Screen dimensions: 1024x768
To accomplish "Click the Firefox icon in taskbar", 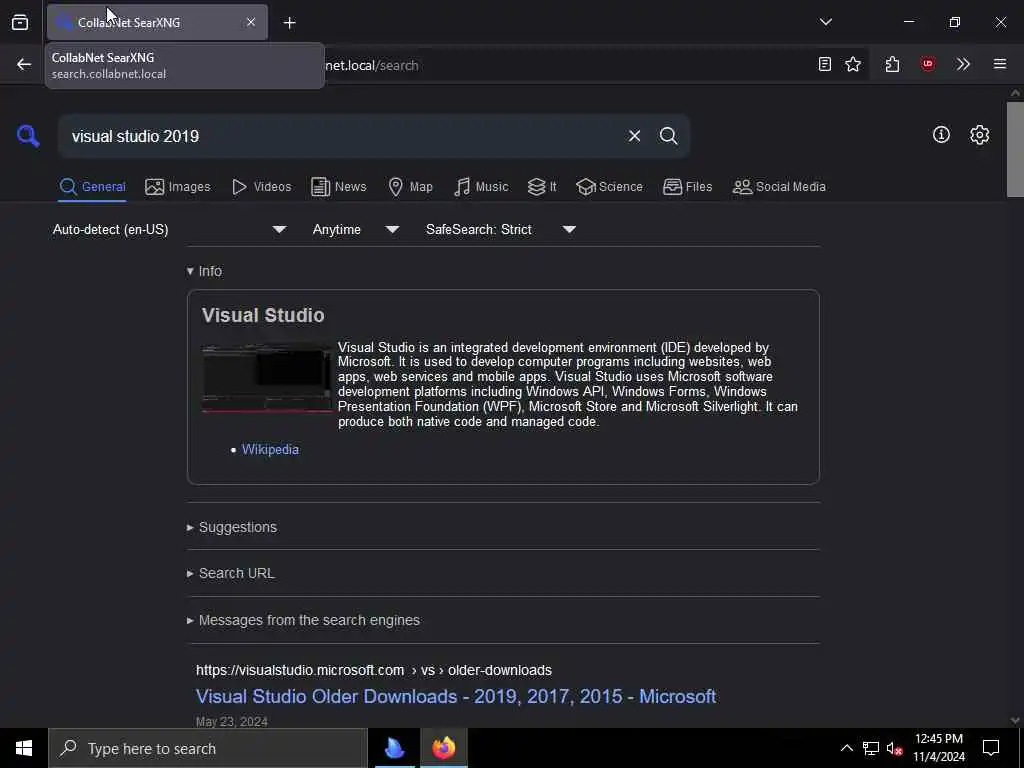I will [443, 748].
